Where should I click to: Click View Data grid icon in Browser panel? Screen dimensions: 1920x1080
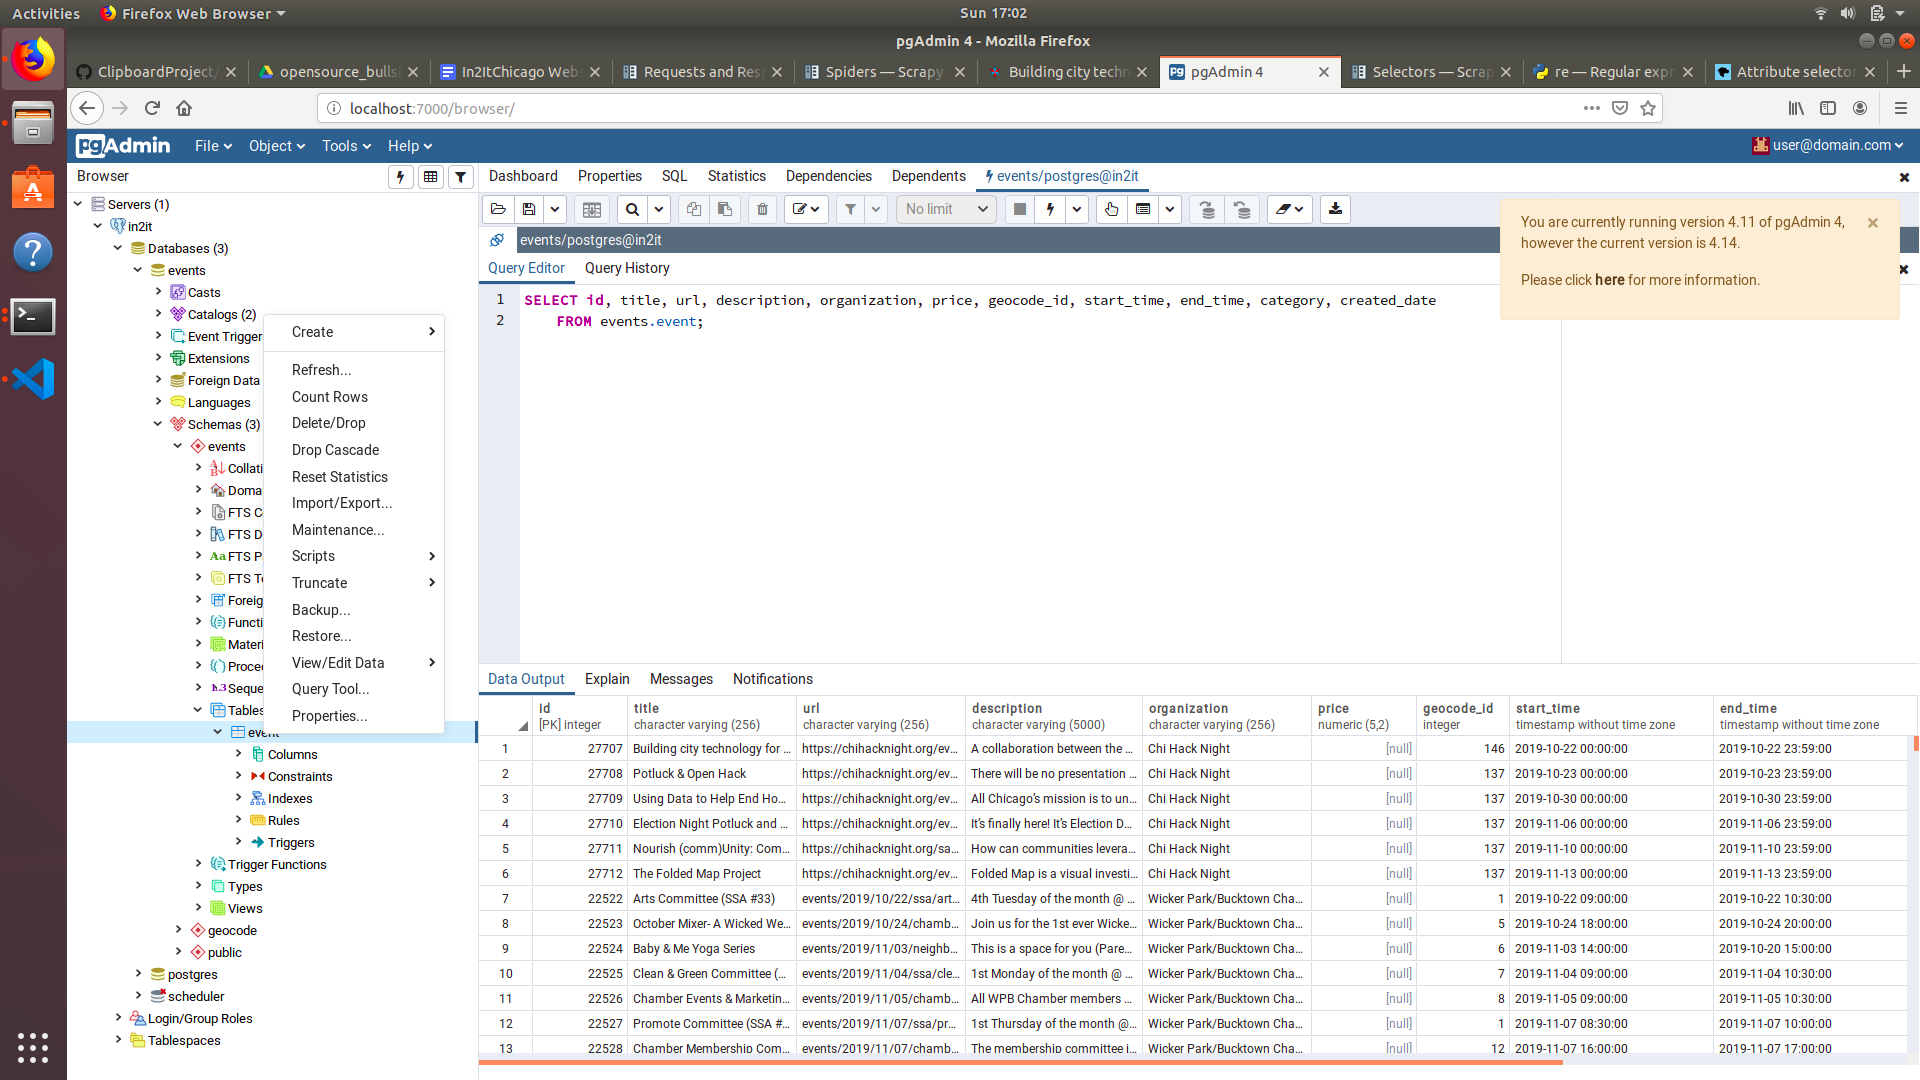click(x=430, y=177)
